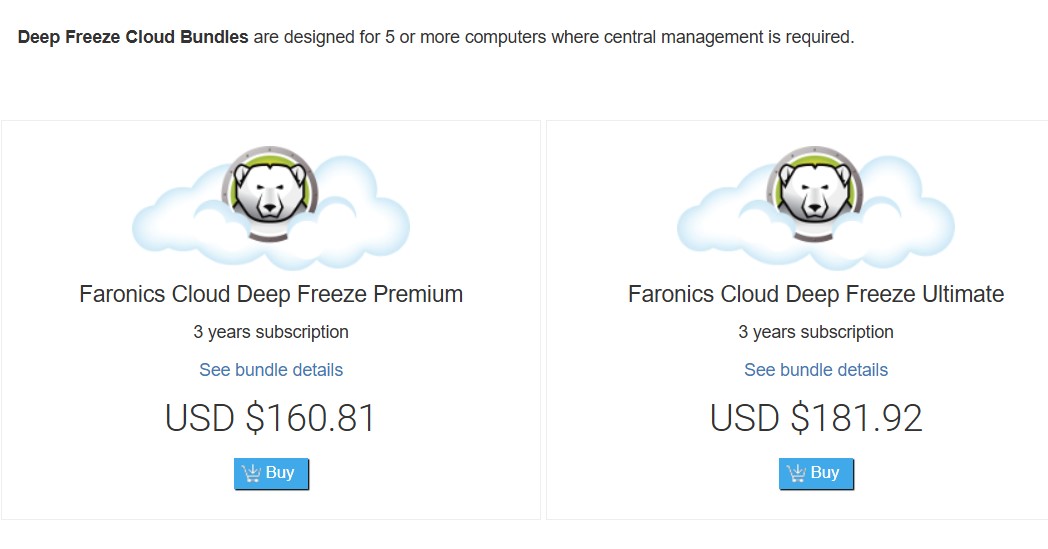Click the bold Deep Freeze Cloud Bundles text
The width and height of the screenshot is (1048, 549).
pos(133,38)
